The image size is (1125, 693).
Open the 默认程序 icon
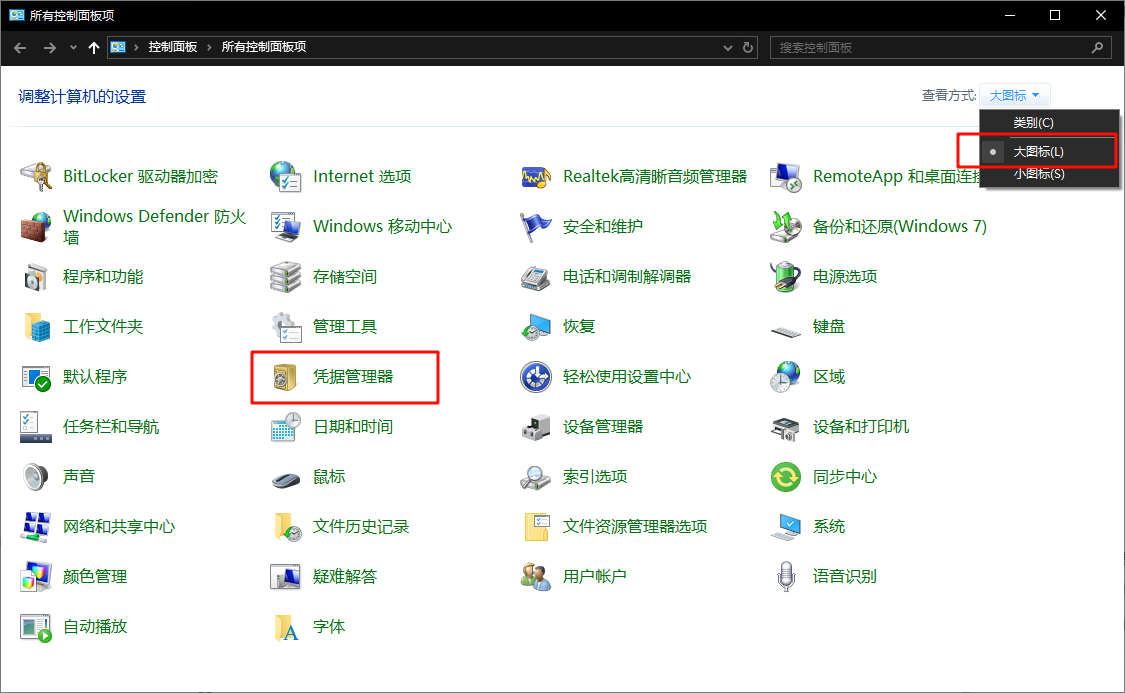(x=36, y=377)
